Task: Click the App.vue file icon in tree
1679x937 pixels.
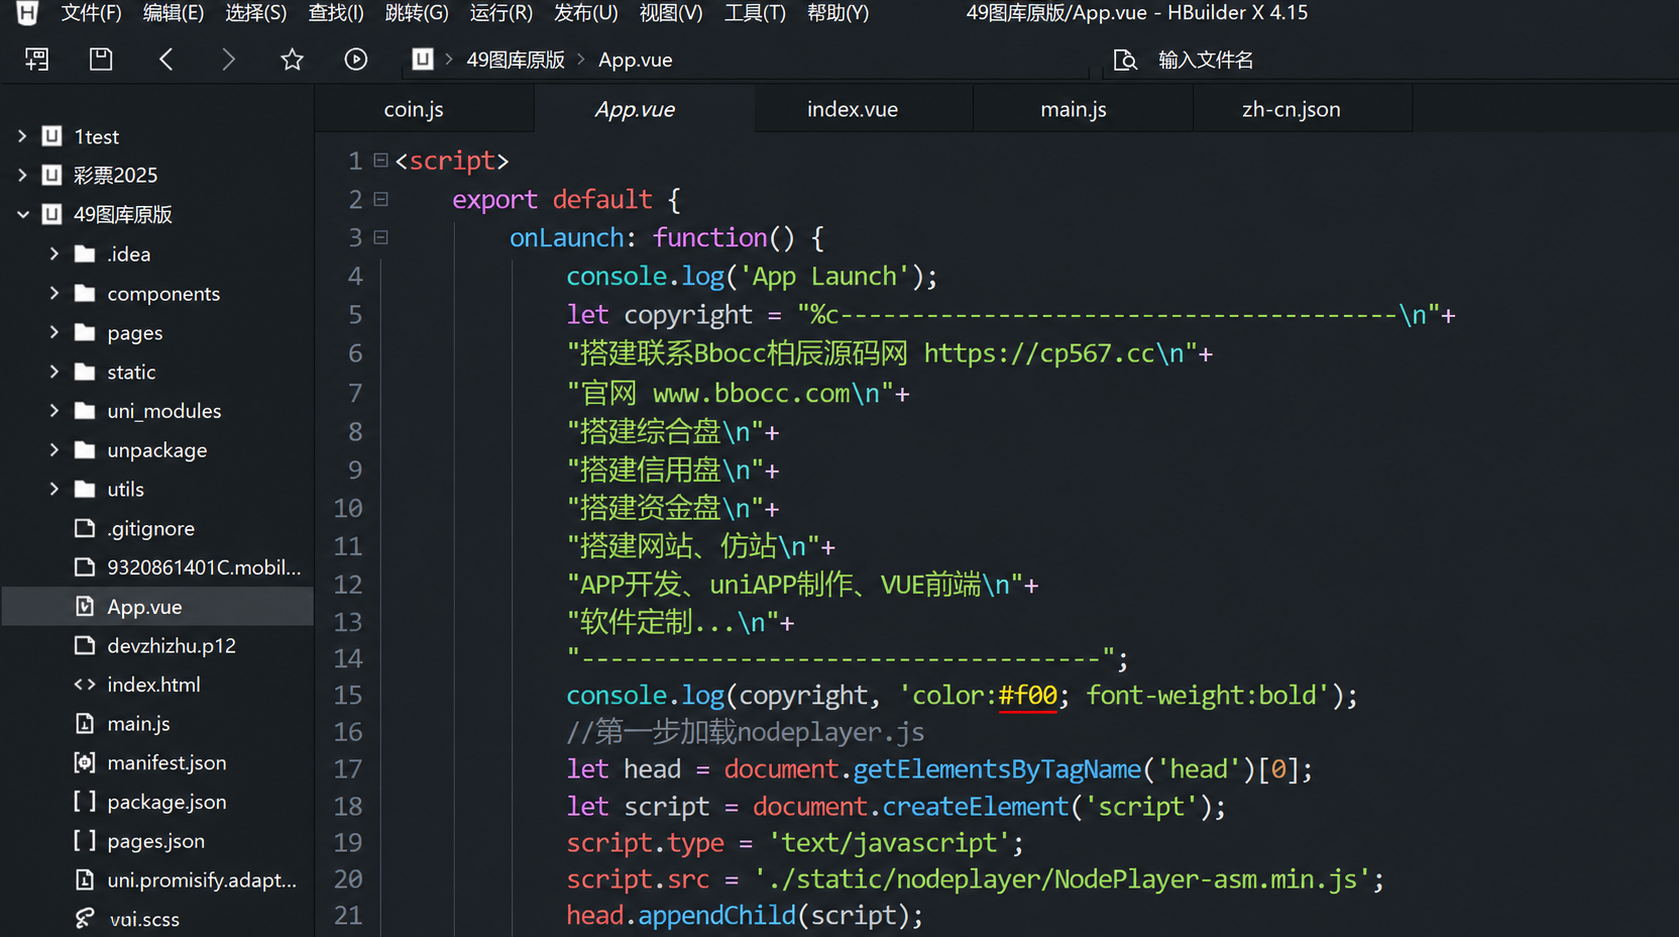Action: pos(85,607)
